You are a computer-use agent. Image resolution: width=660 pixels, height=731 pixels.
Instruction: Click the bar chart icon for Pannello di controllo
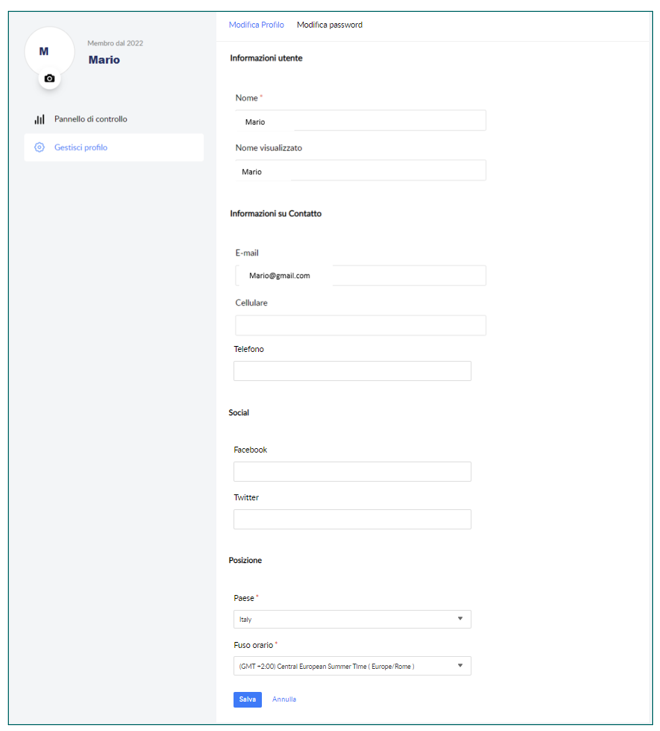point(40,119)
